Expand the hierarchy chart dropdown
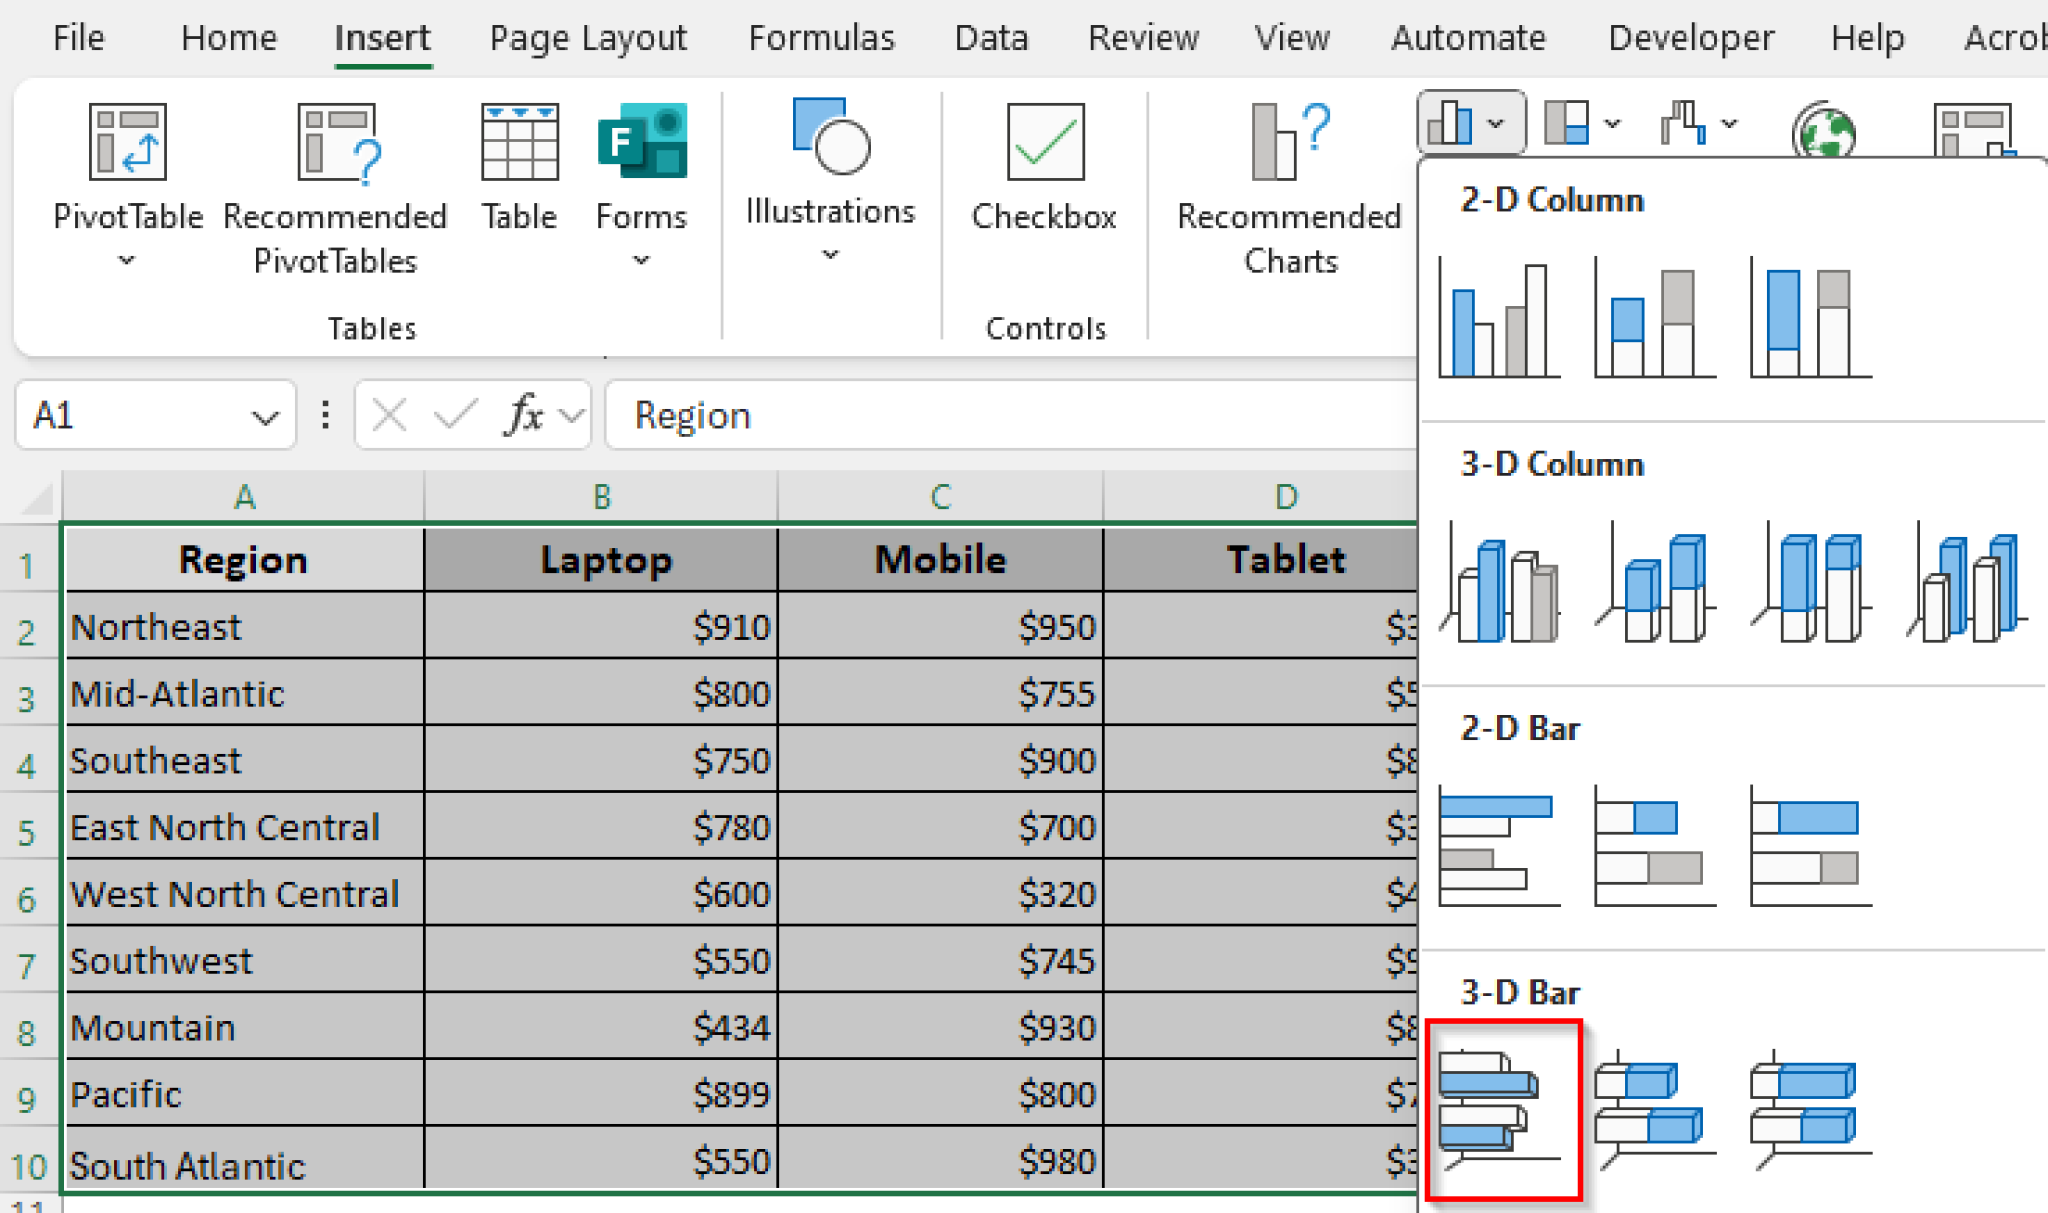Screen dimensions: 2048x1213 click(x=1610, y=124)
